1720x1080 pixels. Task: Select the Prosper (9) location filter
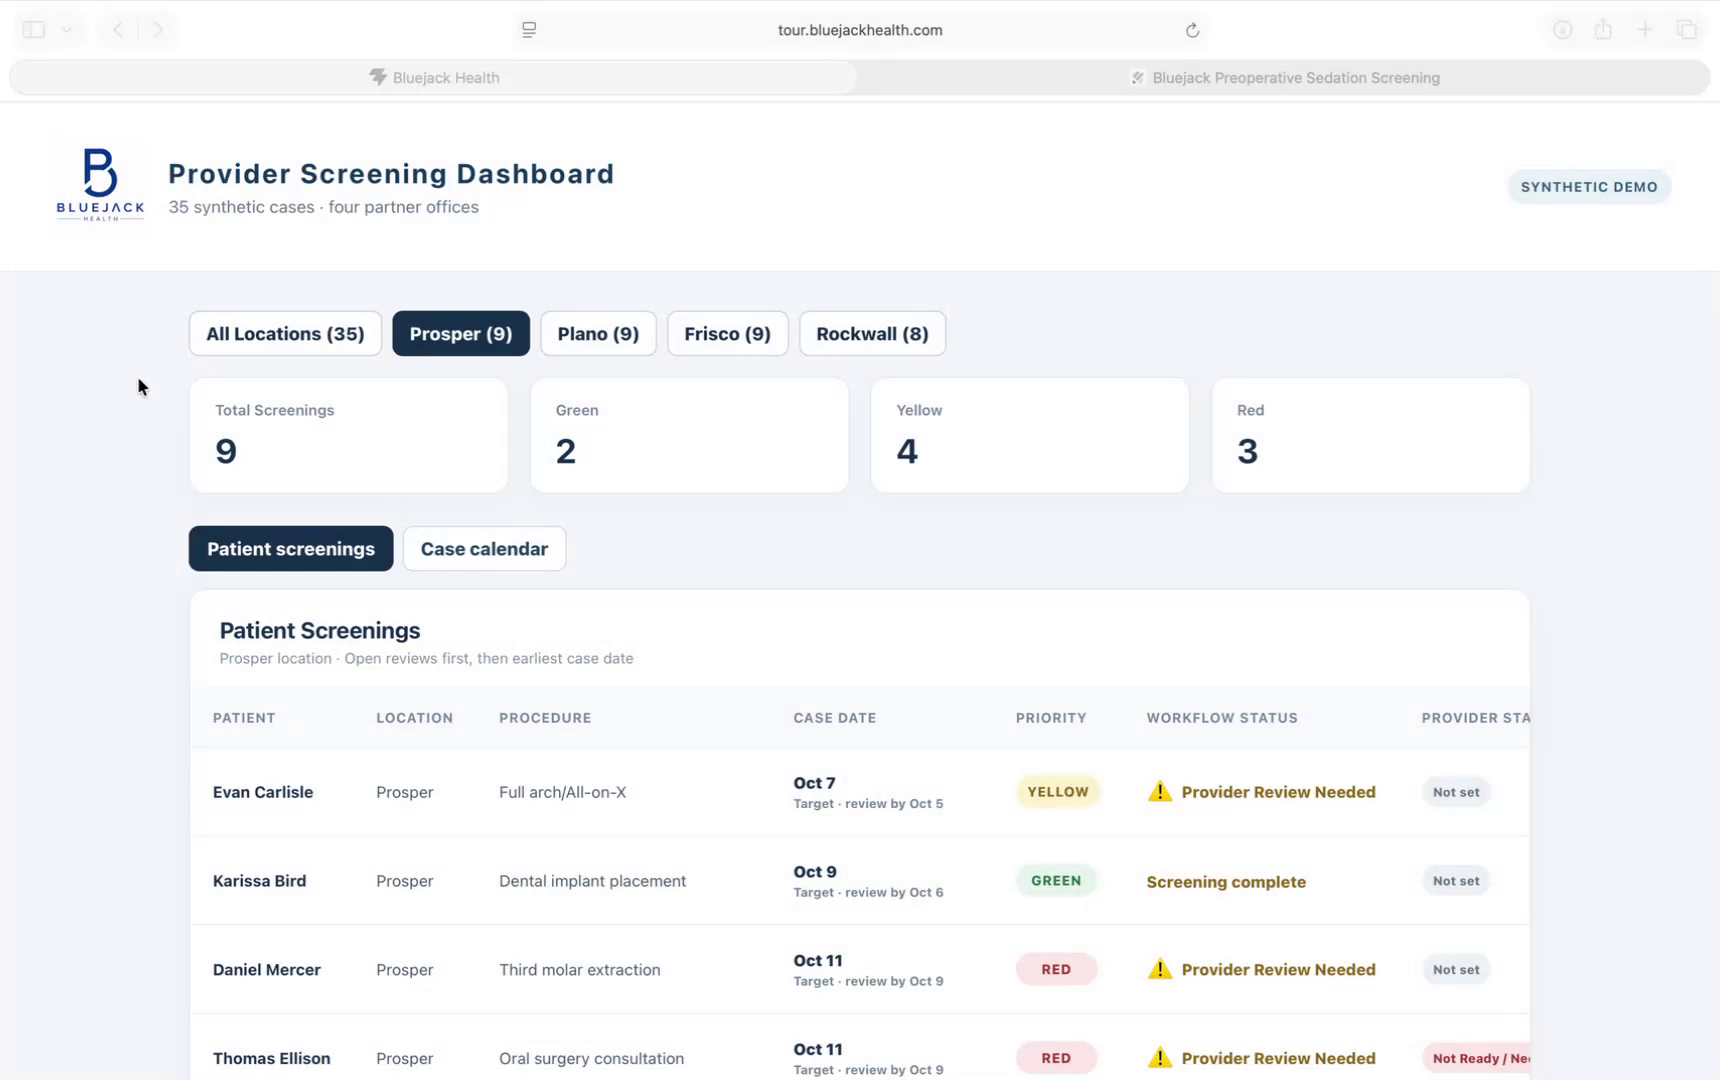click(461, 334)
